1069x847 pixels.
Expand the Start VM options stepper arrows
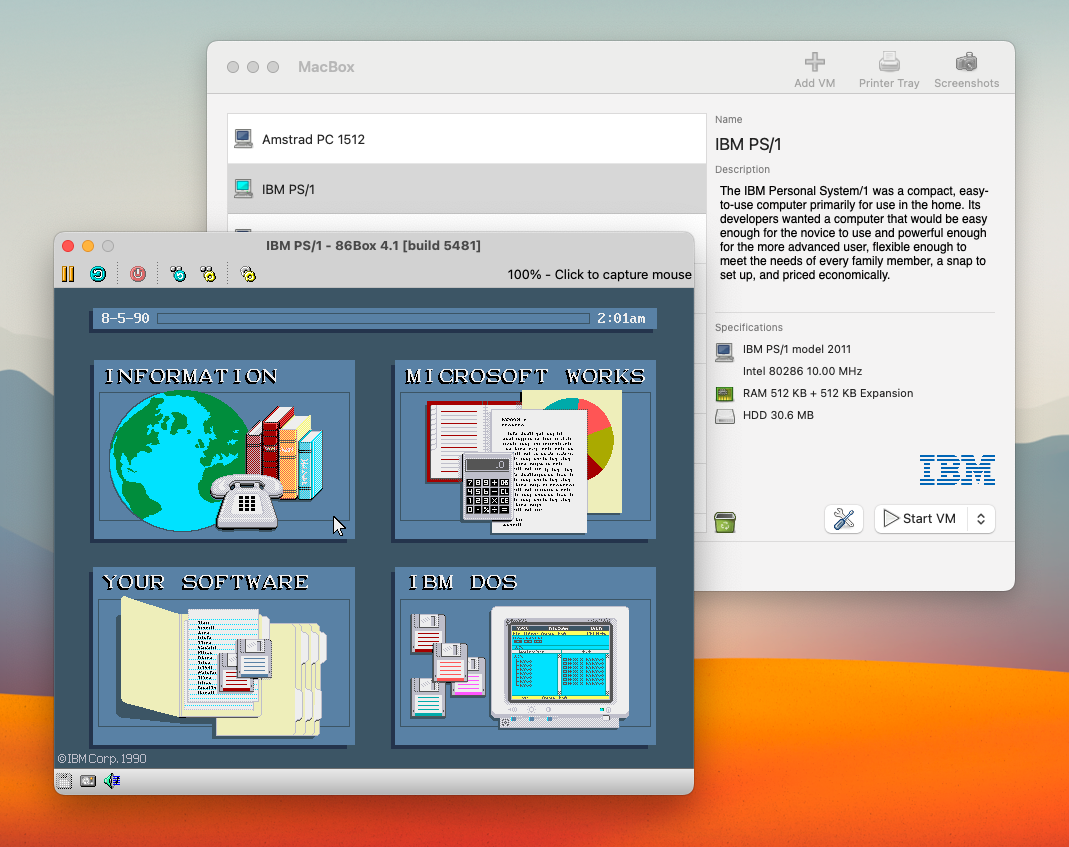[981, 519]
